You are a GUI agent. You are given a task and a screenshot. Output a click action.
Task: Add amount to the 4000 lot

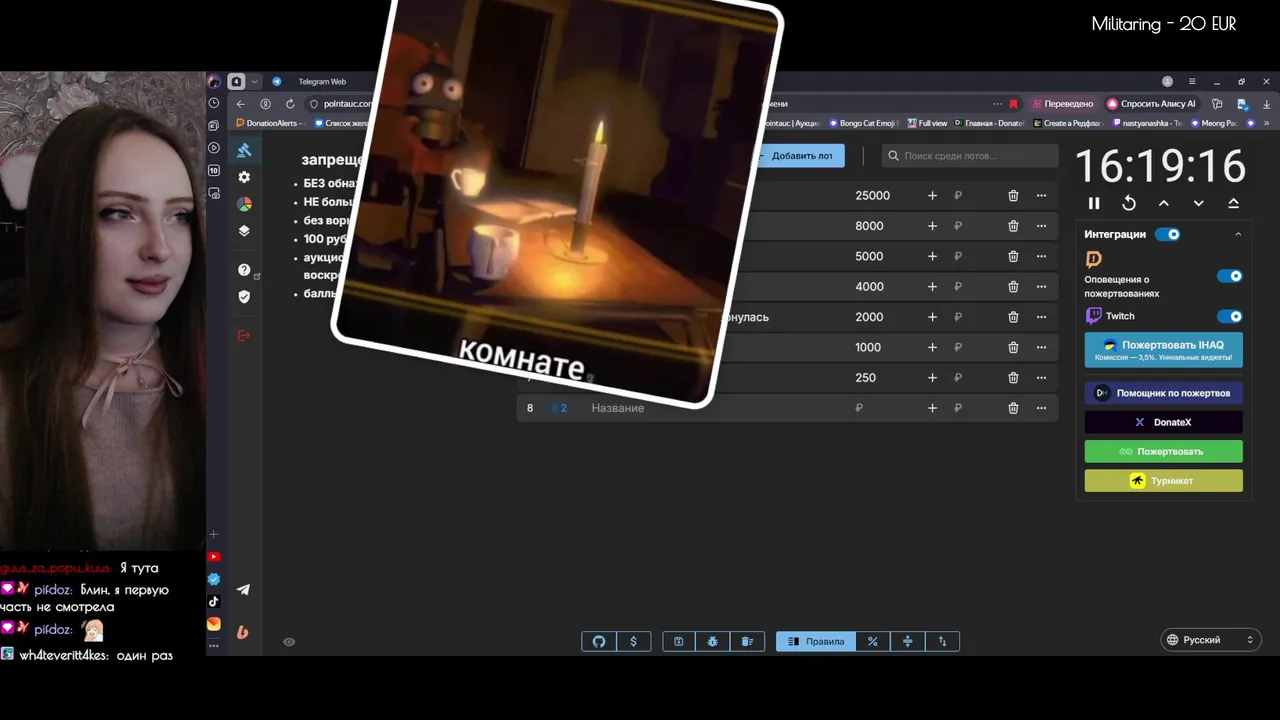(932, 287)
